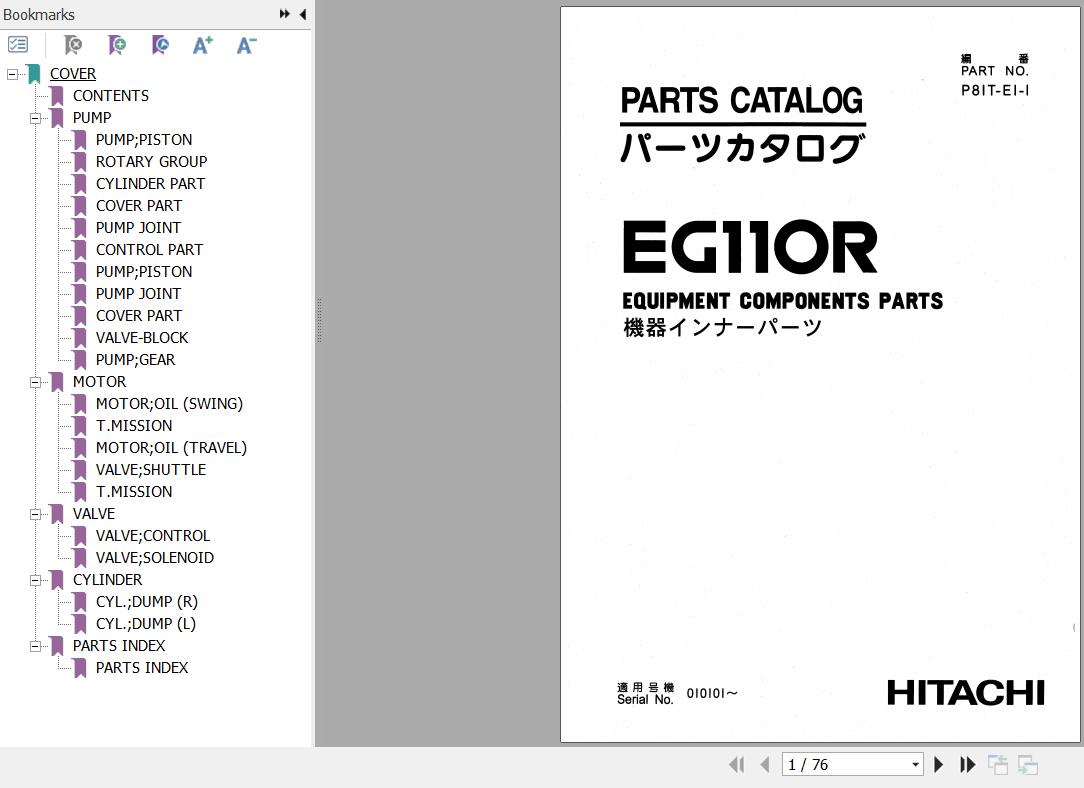Open the VALVE;SOLENOID bookmark

[155, 558]
